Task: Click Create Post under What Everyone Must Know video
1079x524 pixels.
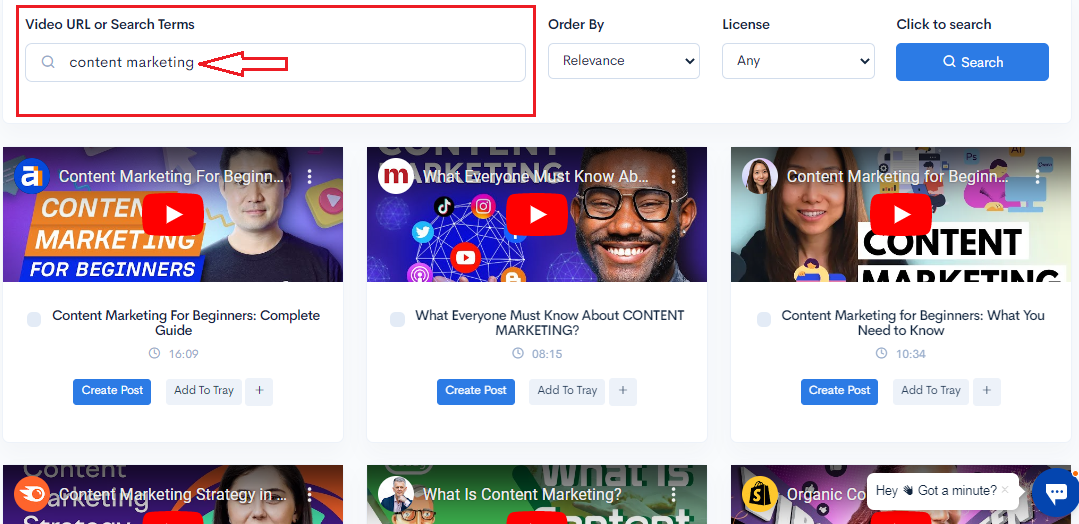Action: pos(476,391)
